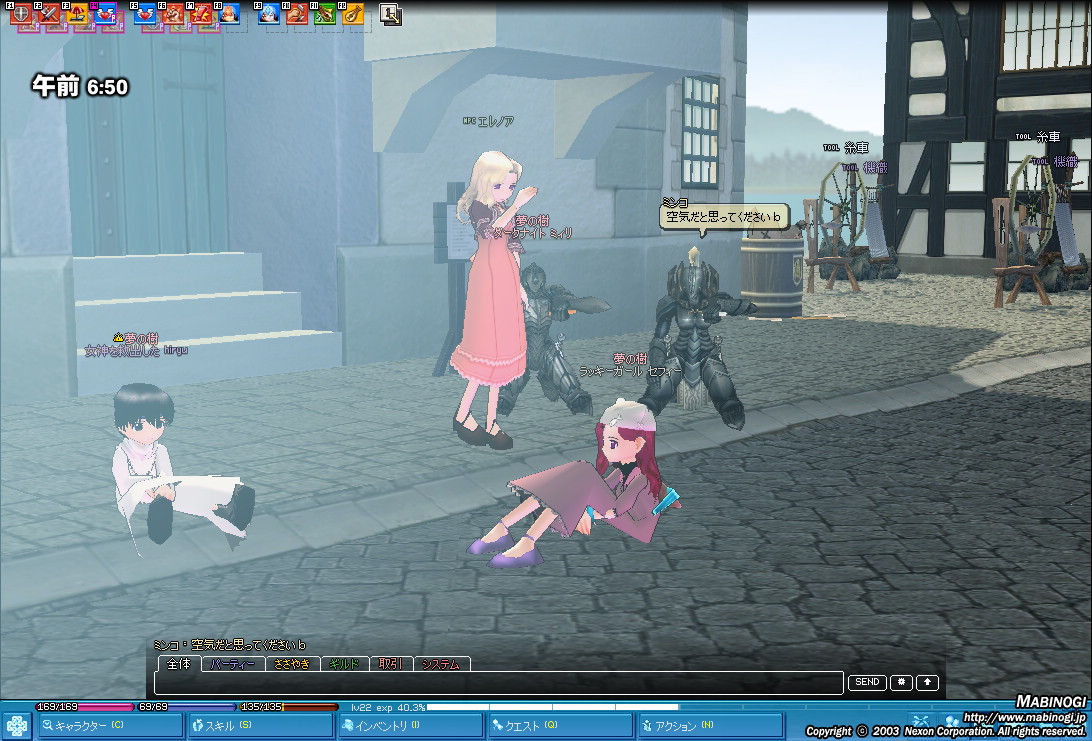Click ミンコ's speech bubble

(x=724, y=217)
